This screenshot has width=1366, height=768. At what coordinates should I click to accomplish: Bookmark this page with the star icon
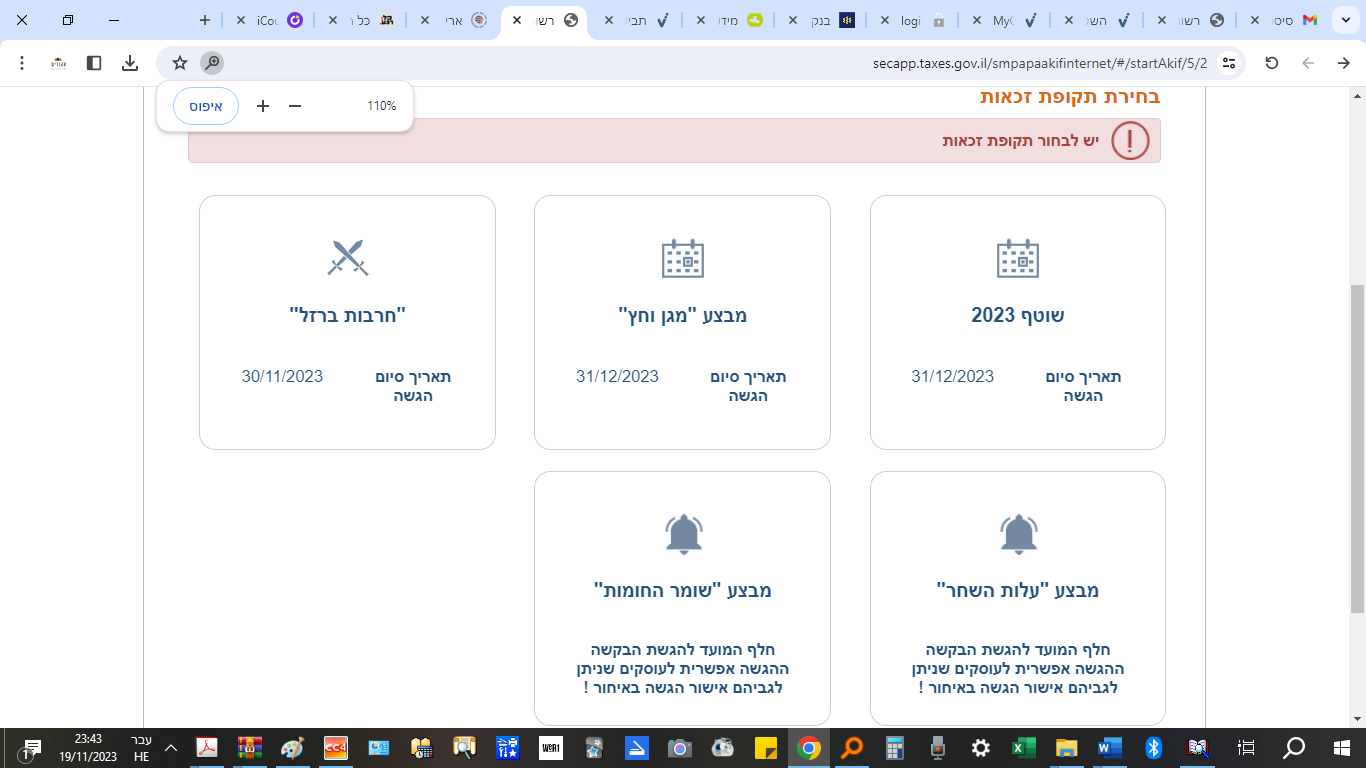pyautogui.click(x=180, y=63)
